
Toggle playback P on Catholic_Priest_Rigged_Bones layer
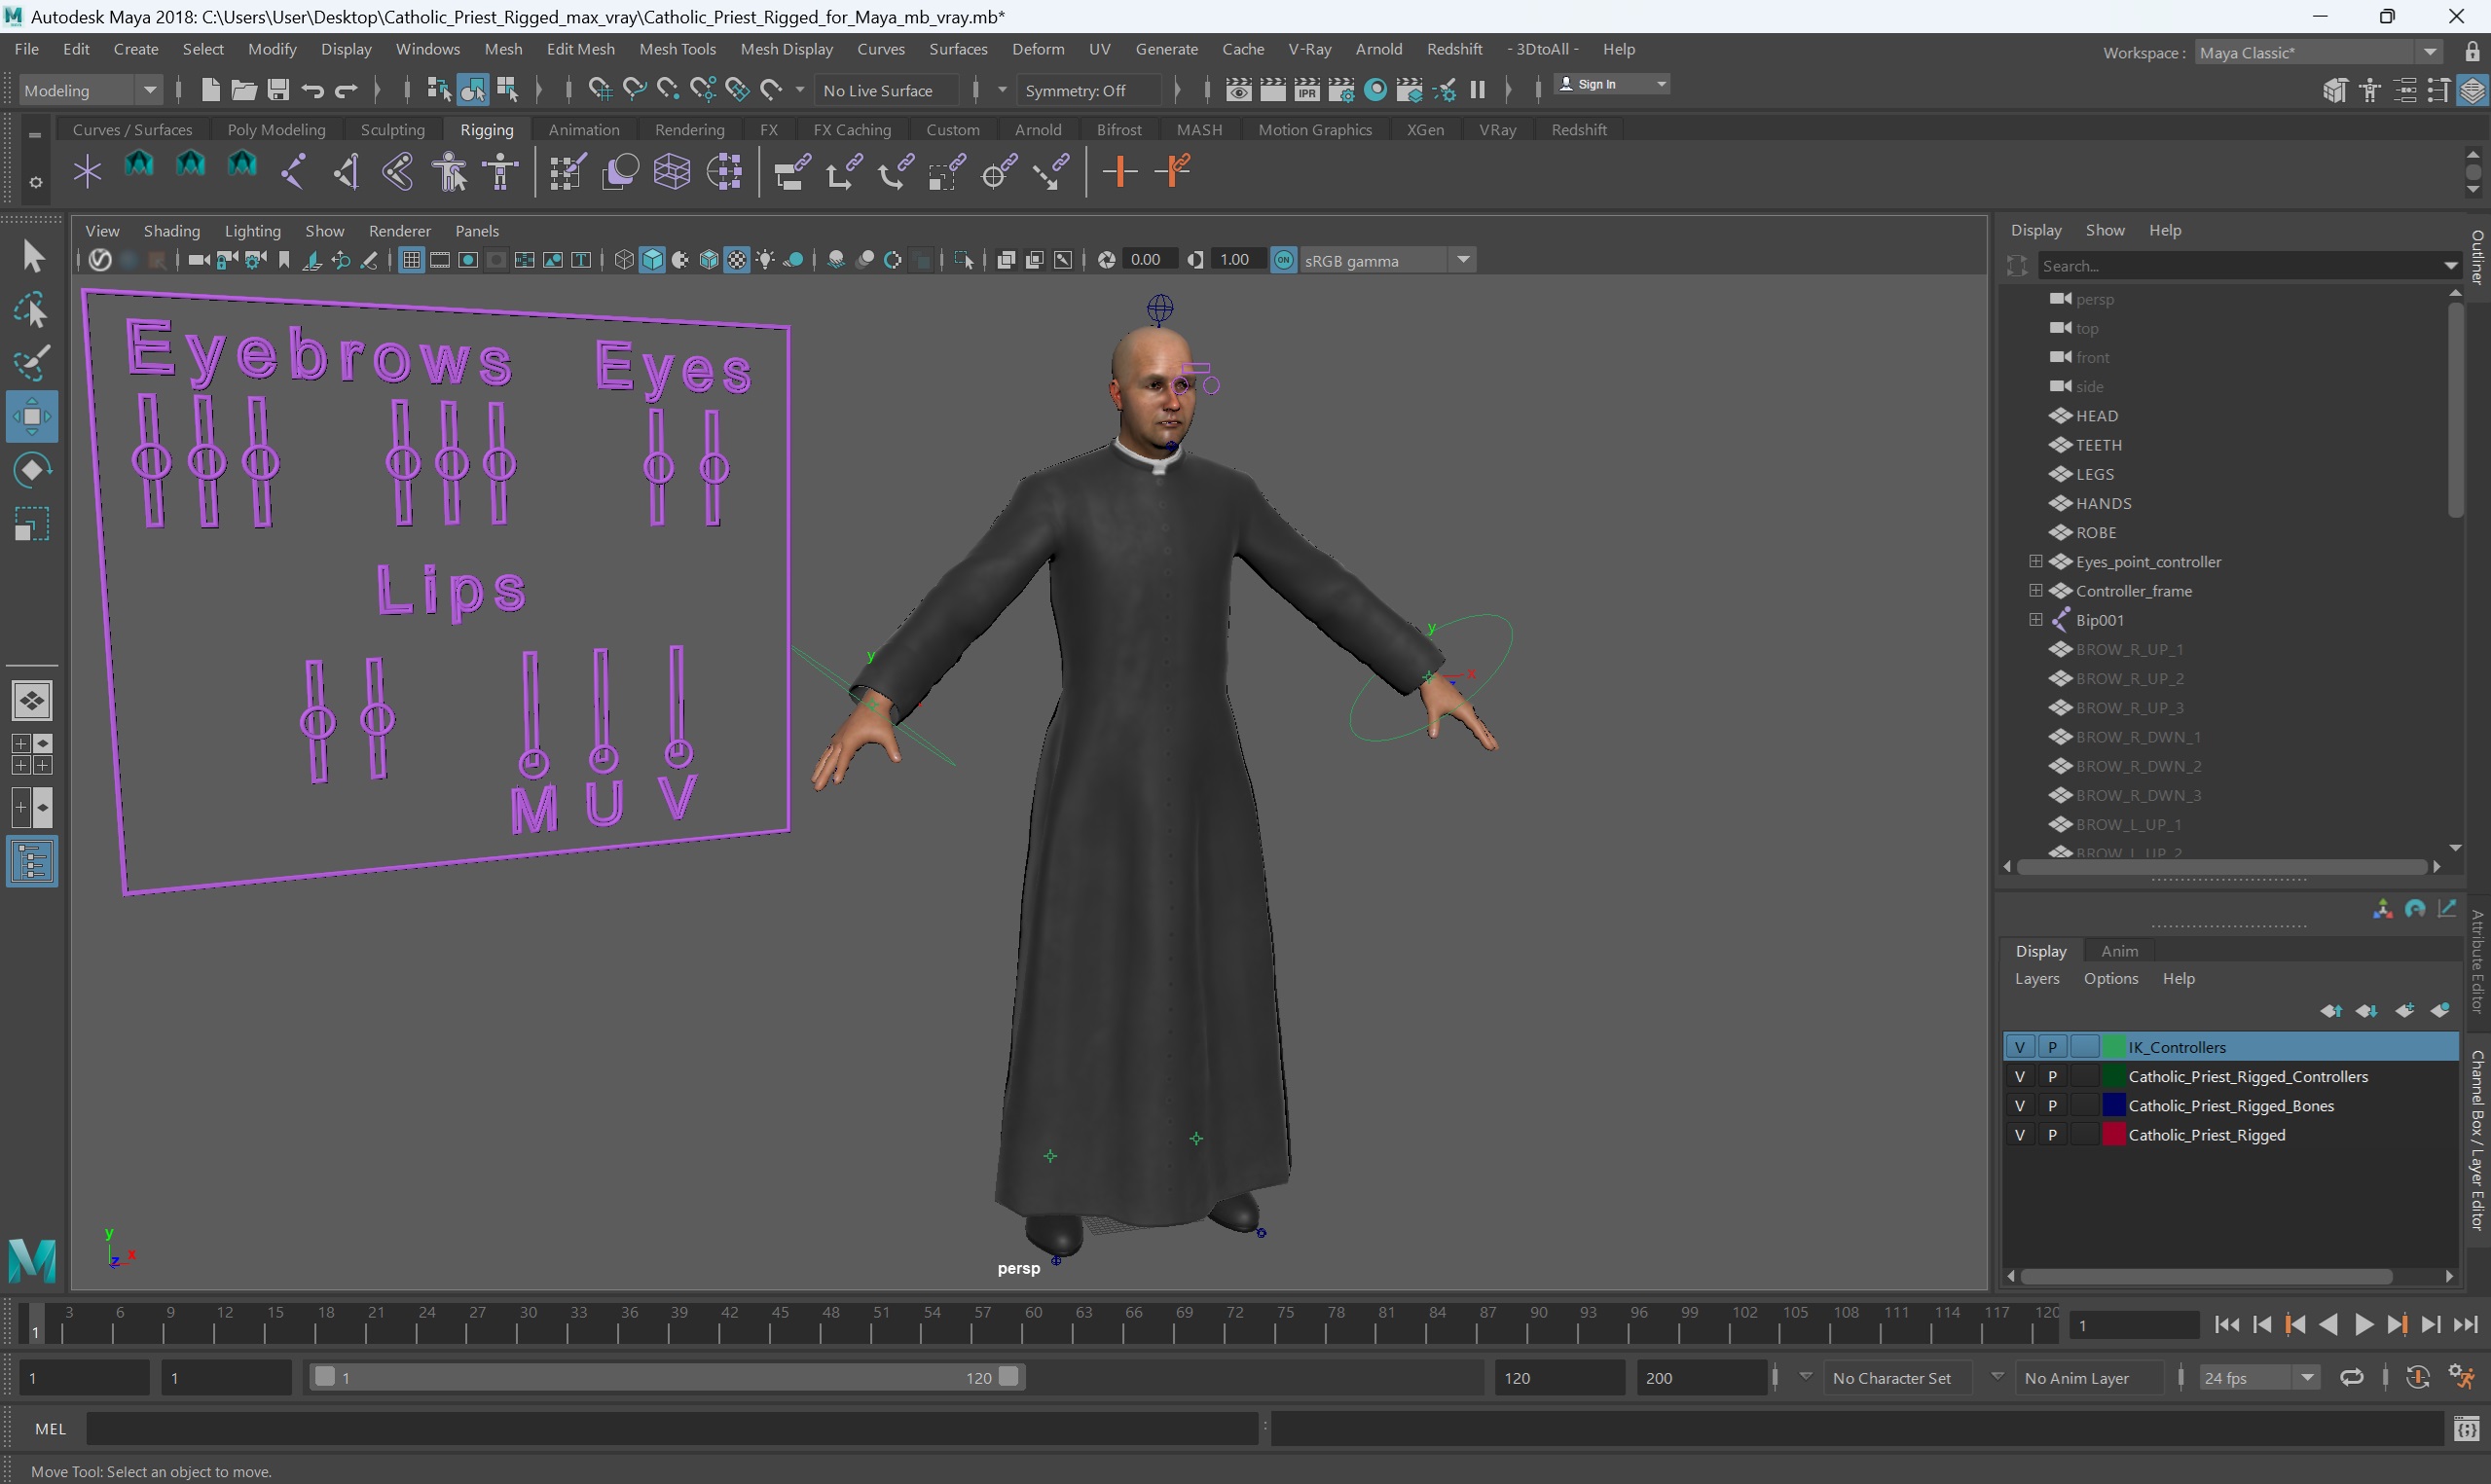click(x=2052, y=1105)
